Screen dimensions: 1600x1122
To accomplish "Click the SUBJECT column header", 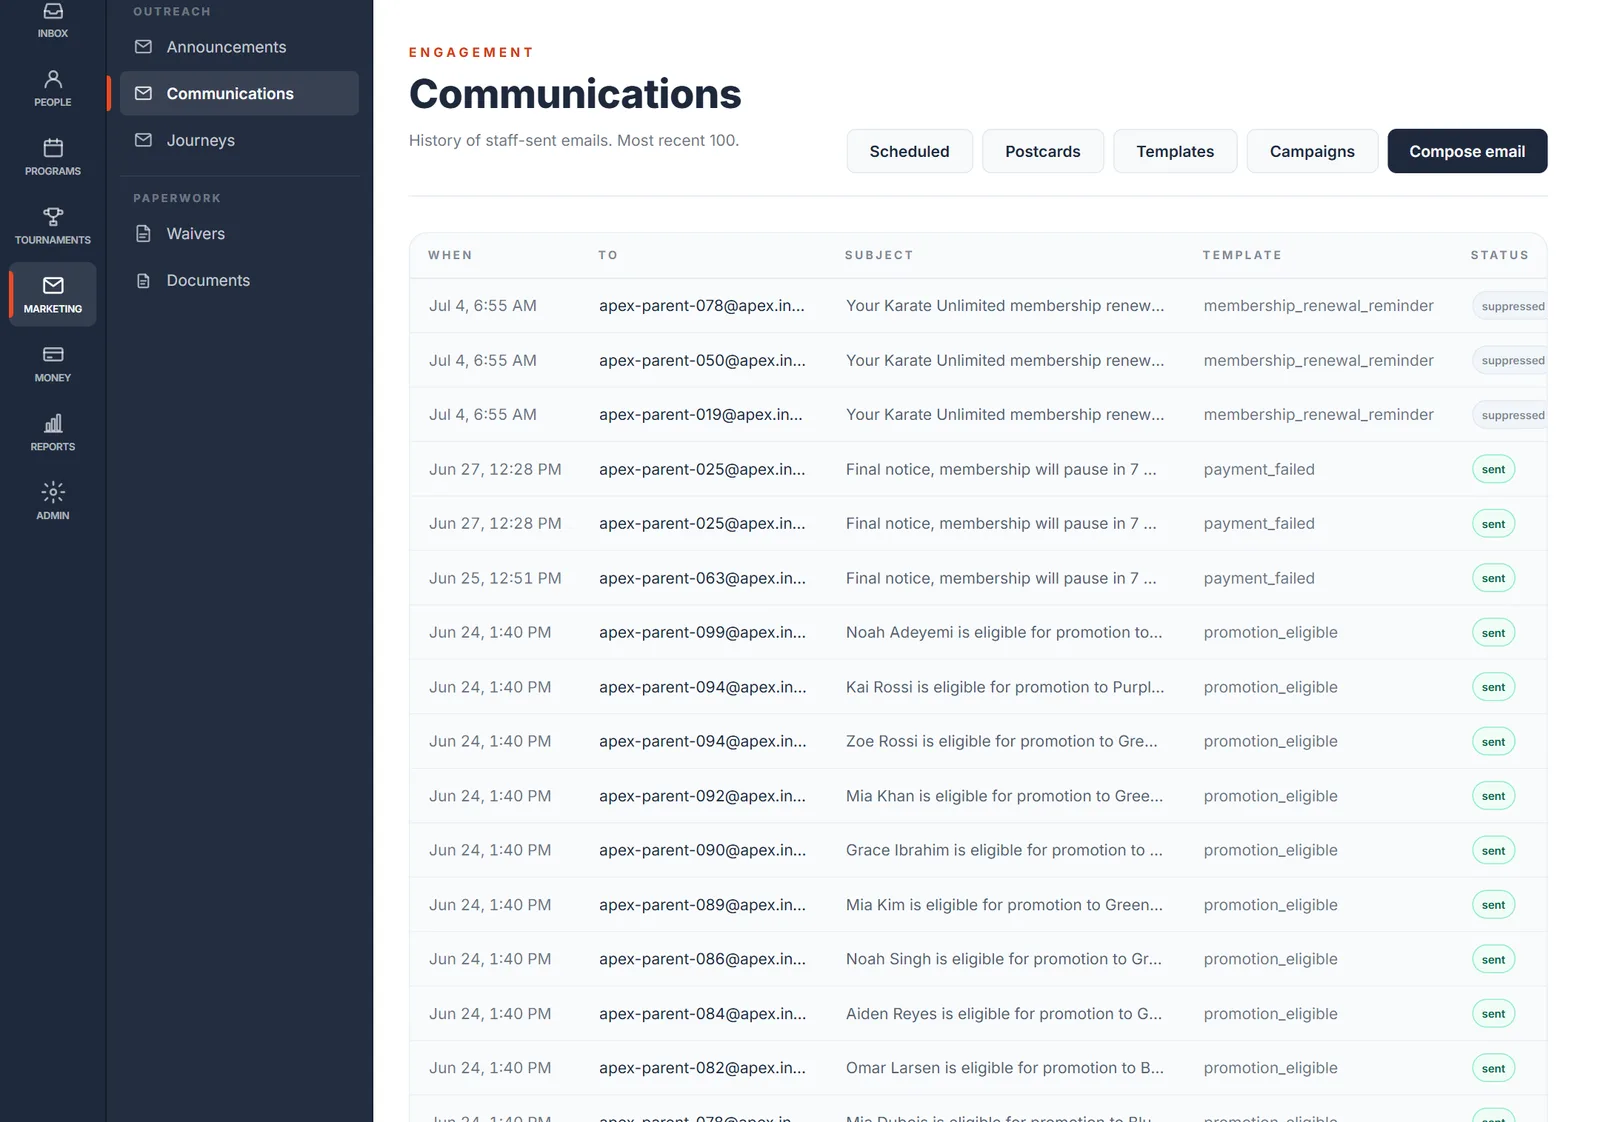I will pyautogui.click(x=879, y=255).
